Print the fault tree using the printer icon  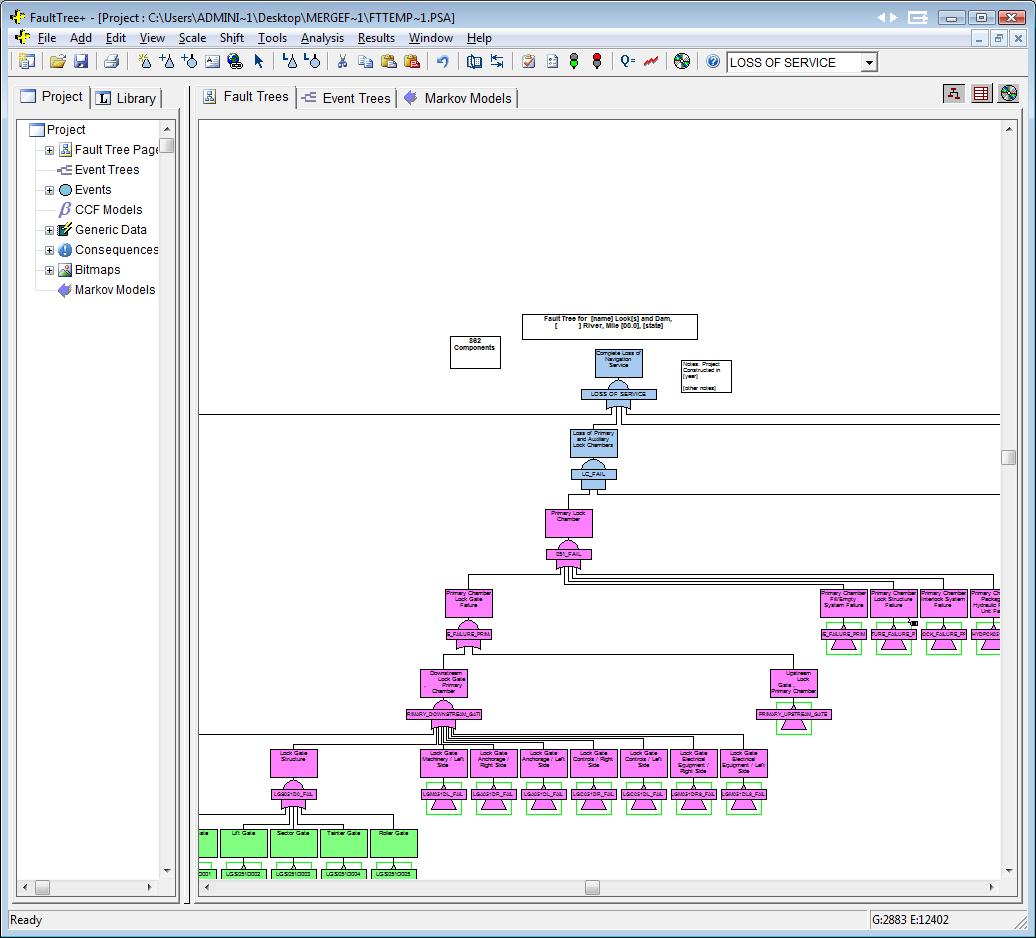click(112, 61)
